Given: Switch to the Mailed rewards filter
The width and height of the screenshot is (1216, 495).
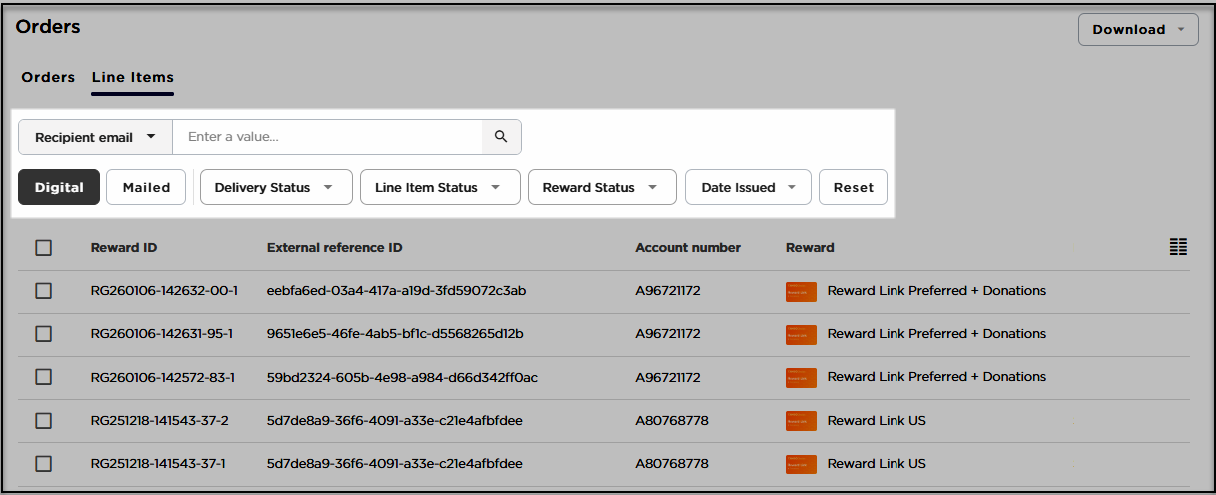Looking at the screenshot, I should [146, 187].
